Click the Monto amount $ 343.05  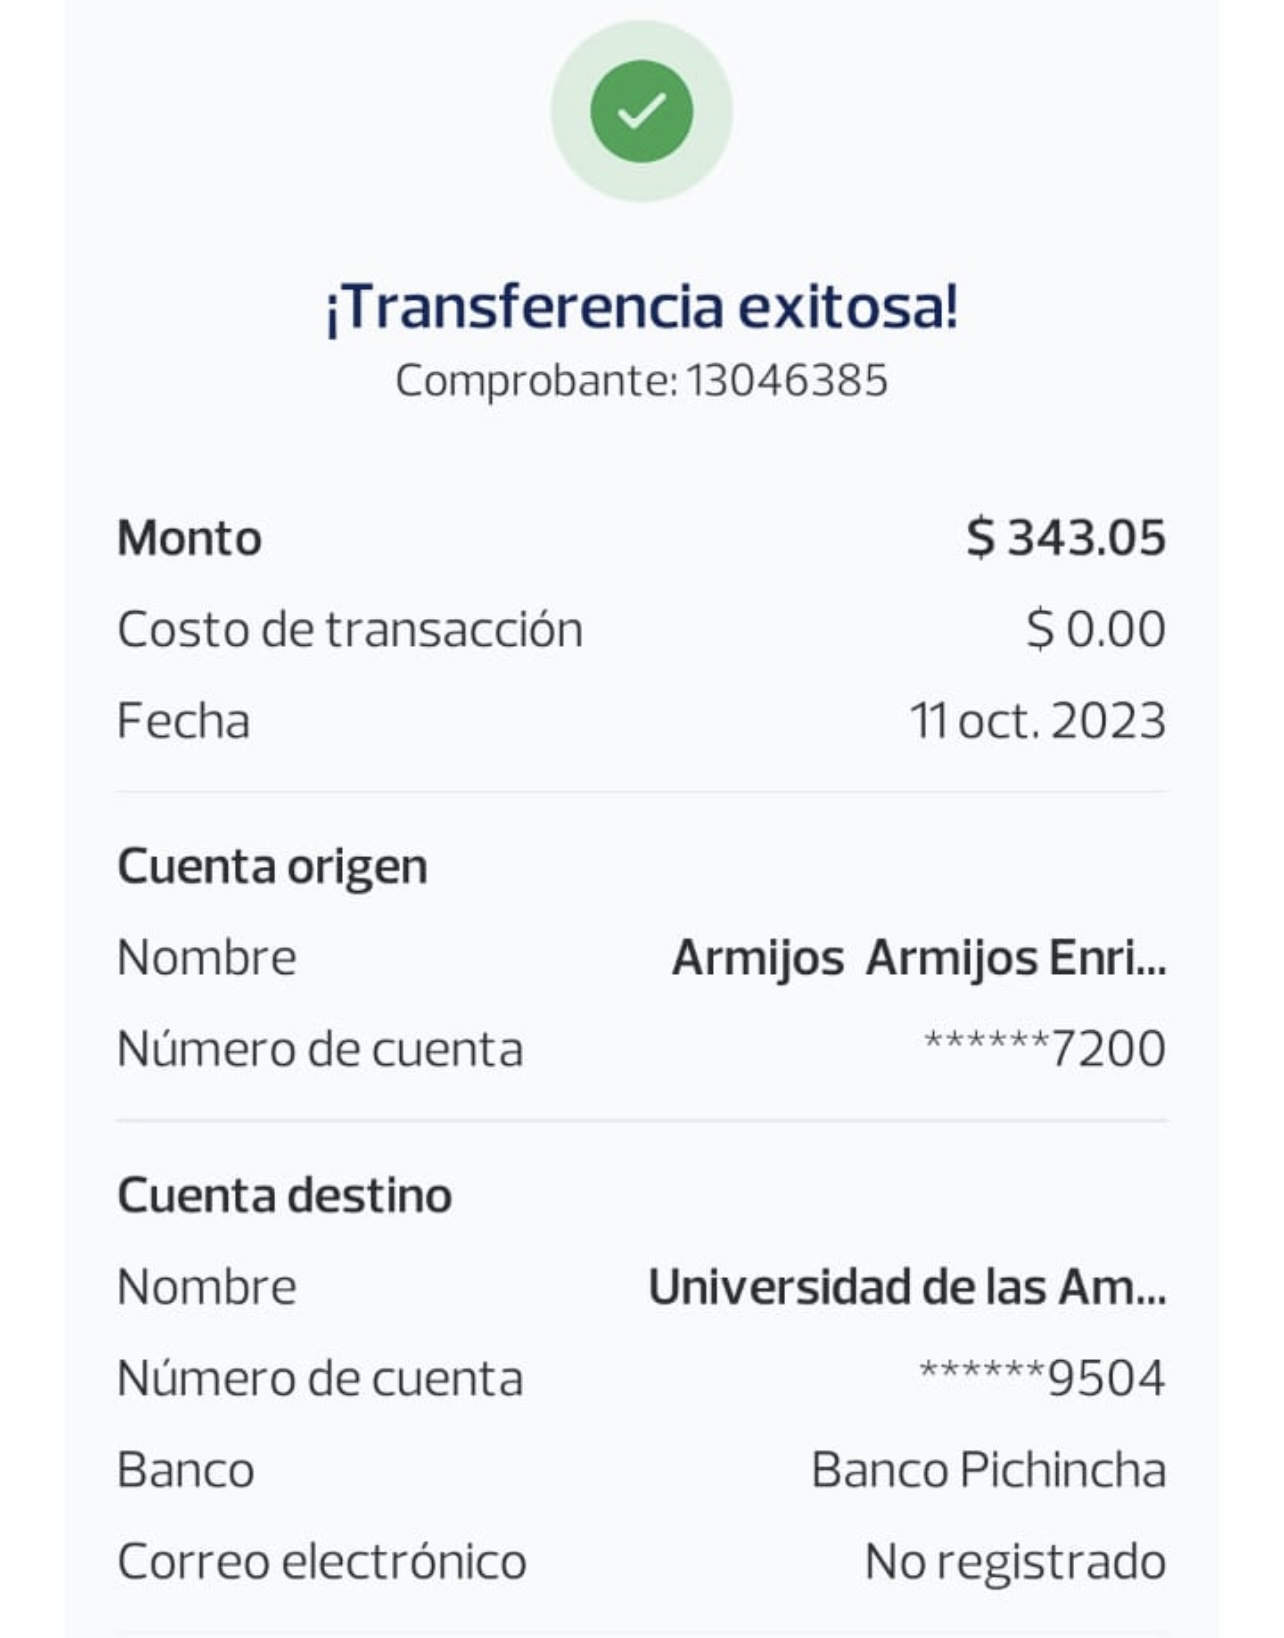coord(1065,538)
